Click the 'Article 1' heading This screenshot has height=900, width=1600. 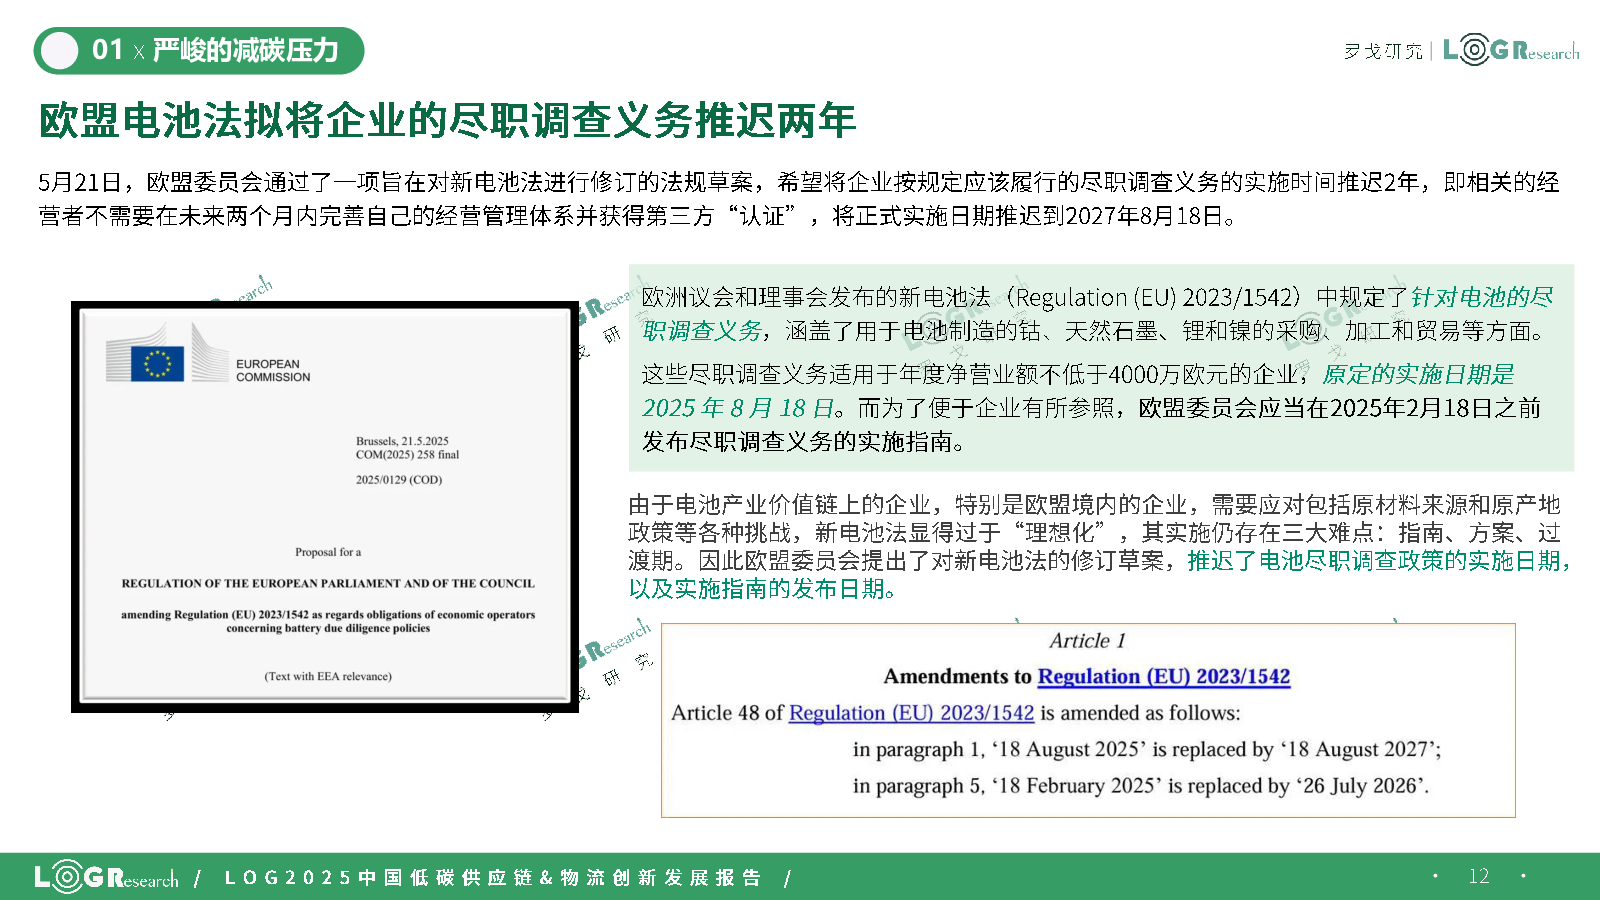[1087, 641]
